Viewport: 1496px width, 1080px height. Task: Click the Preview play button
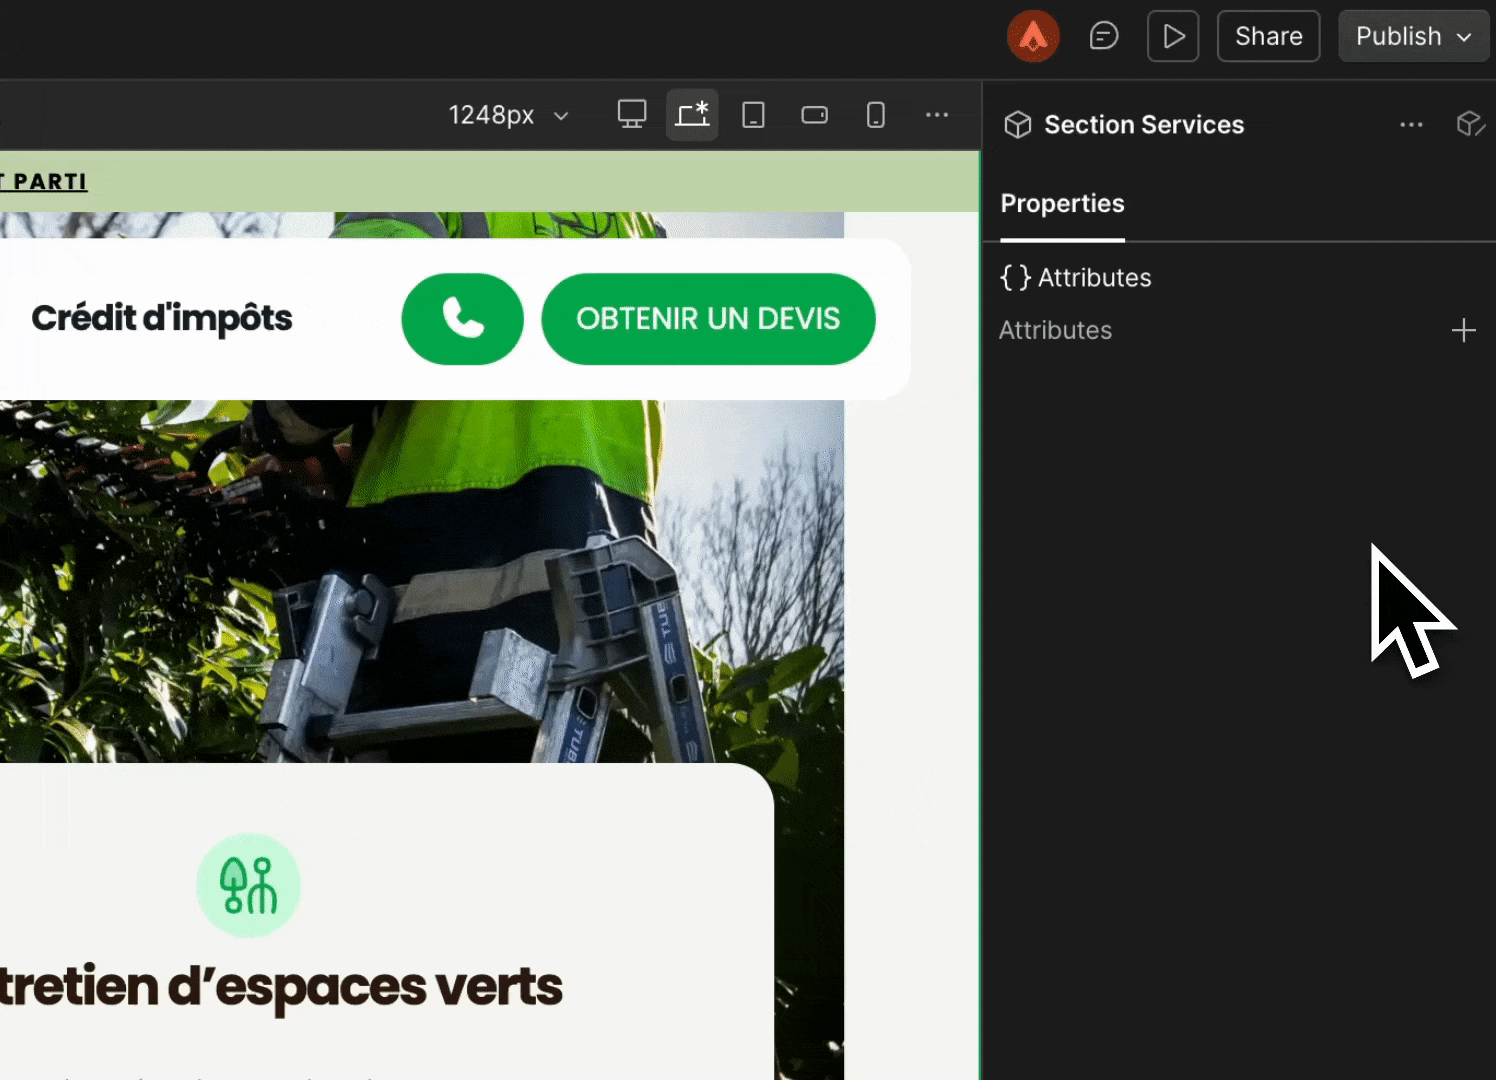[1173, 36]
